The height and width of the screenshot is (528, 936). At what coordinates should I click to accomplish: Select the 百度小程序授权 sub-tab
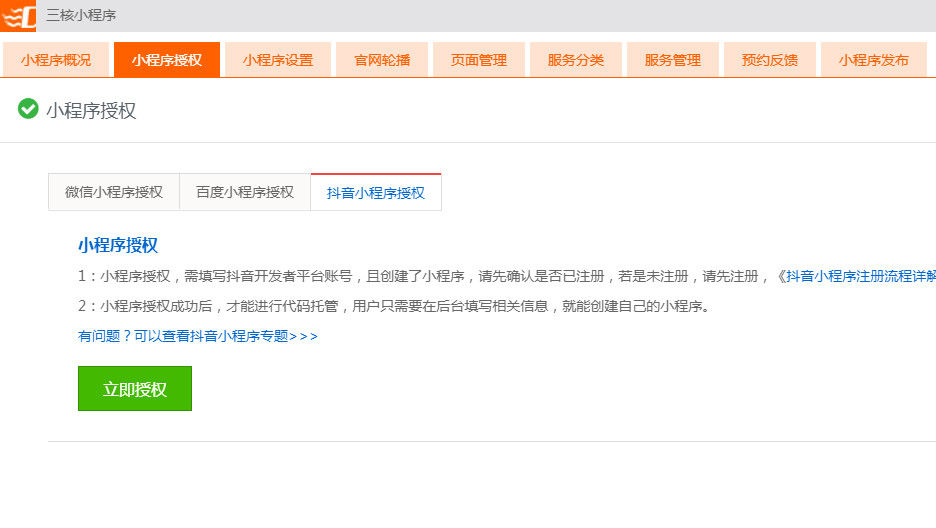pyautogui.click(x=245, y=192)
